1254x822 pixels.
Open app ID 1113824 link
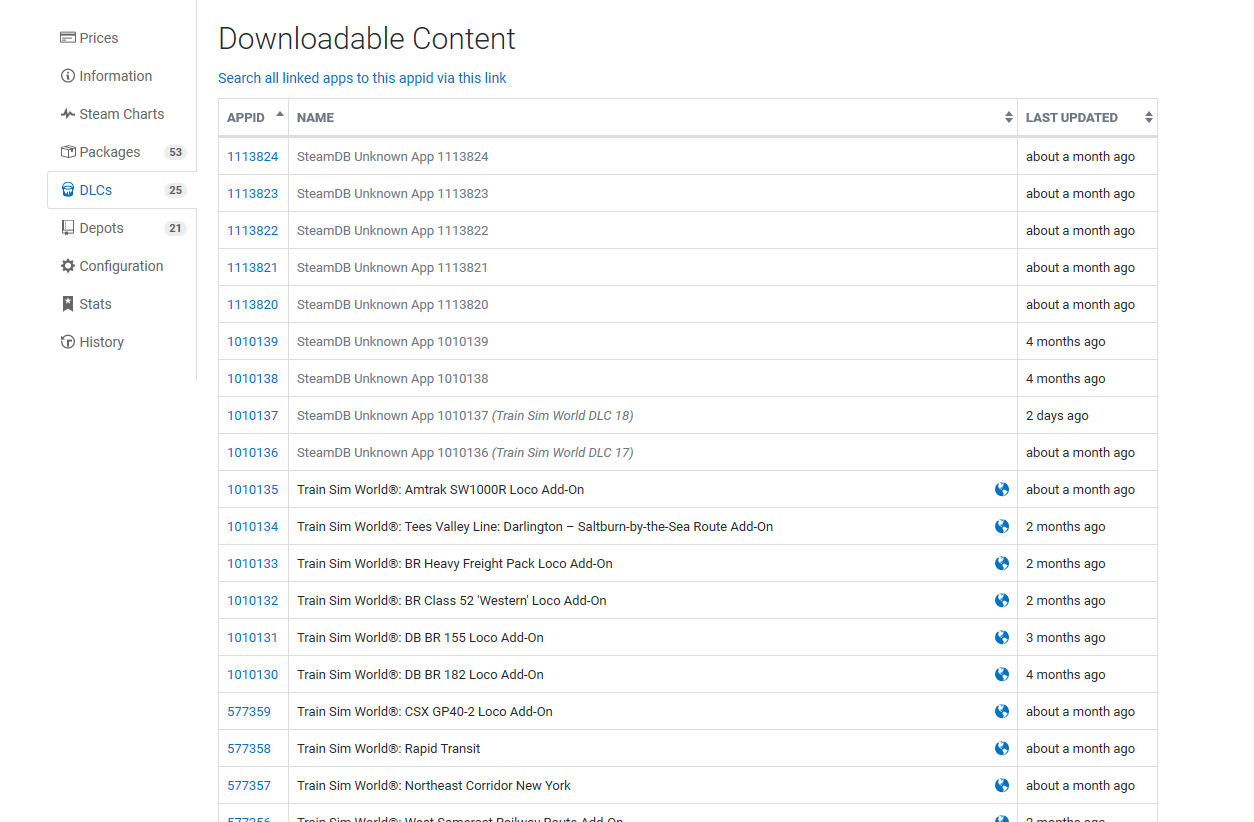252,156
